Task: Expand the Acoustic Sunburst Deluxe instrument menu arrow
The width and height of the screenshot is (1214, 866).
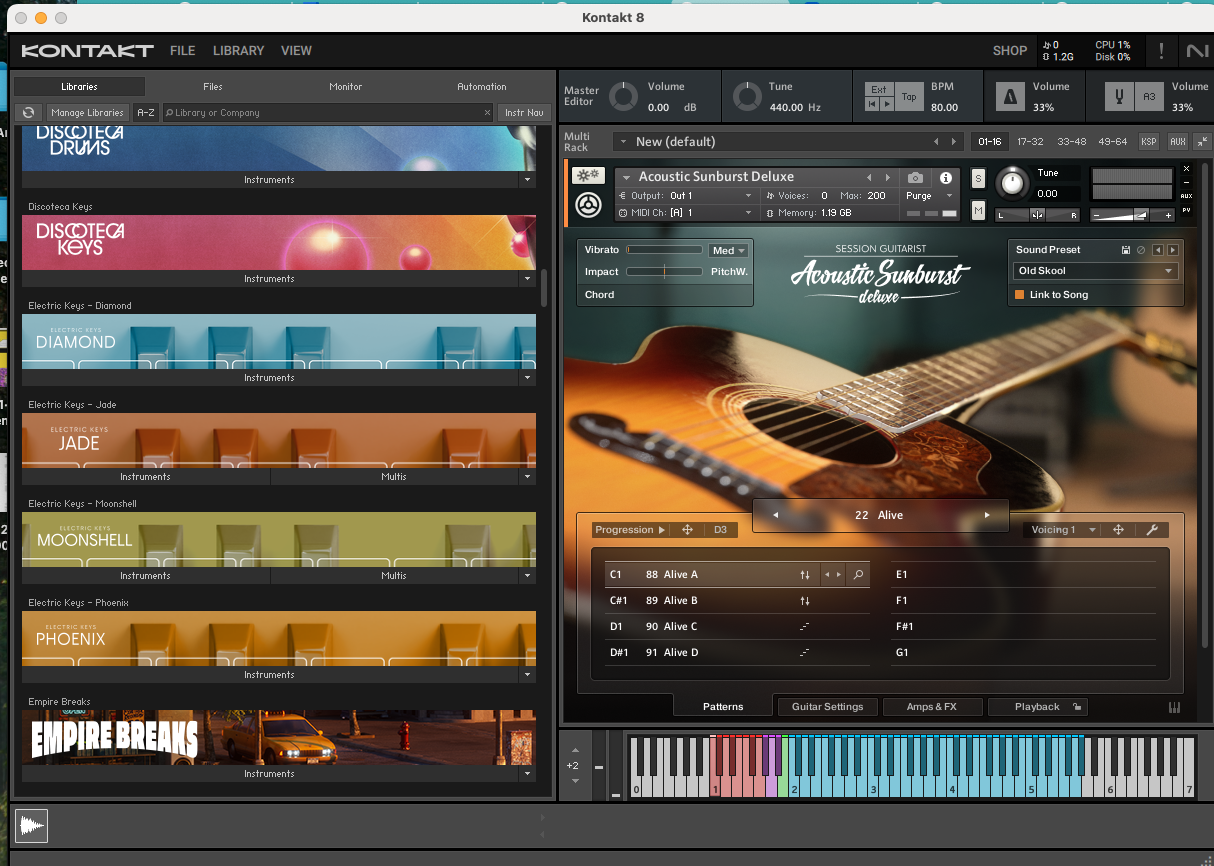Action: (x=627, y=178)
